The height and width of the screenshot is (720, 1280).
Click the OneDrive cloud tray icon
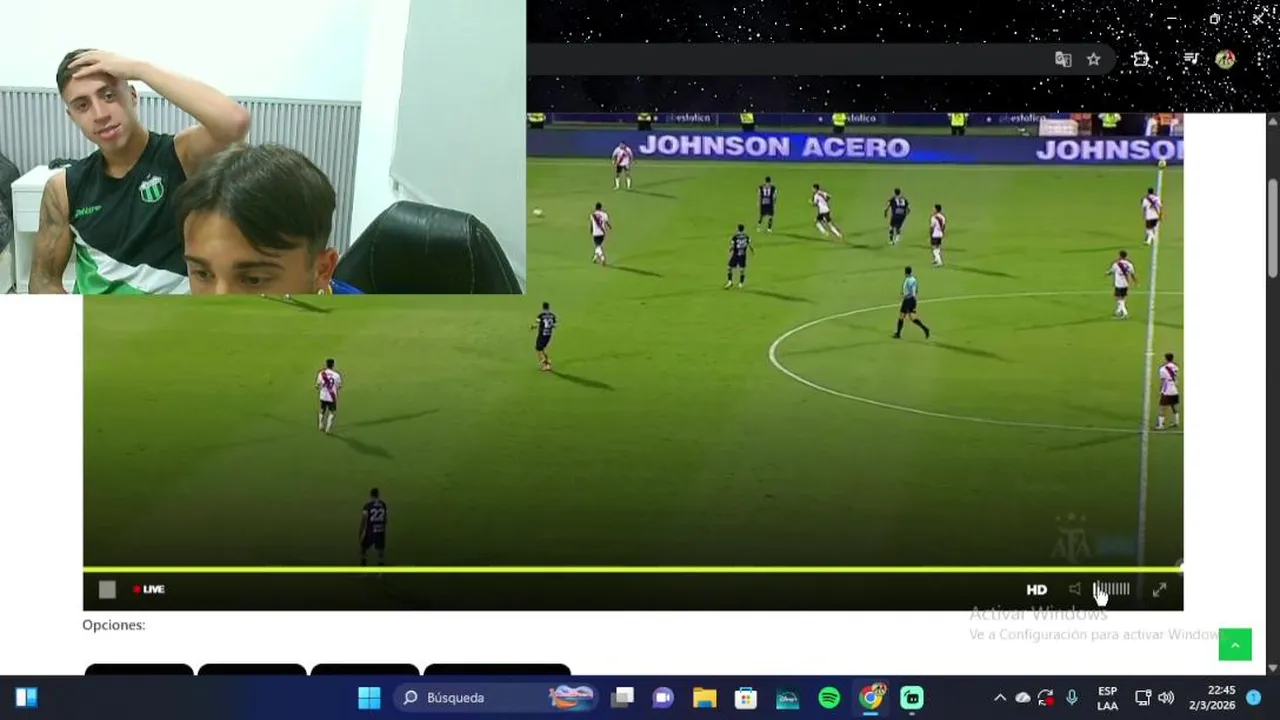(1023, 698)
